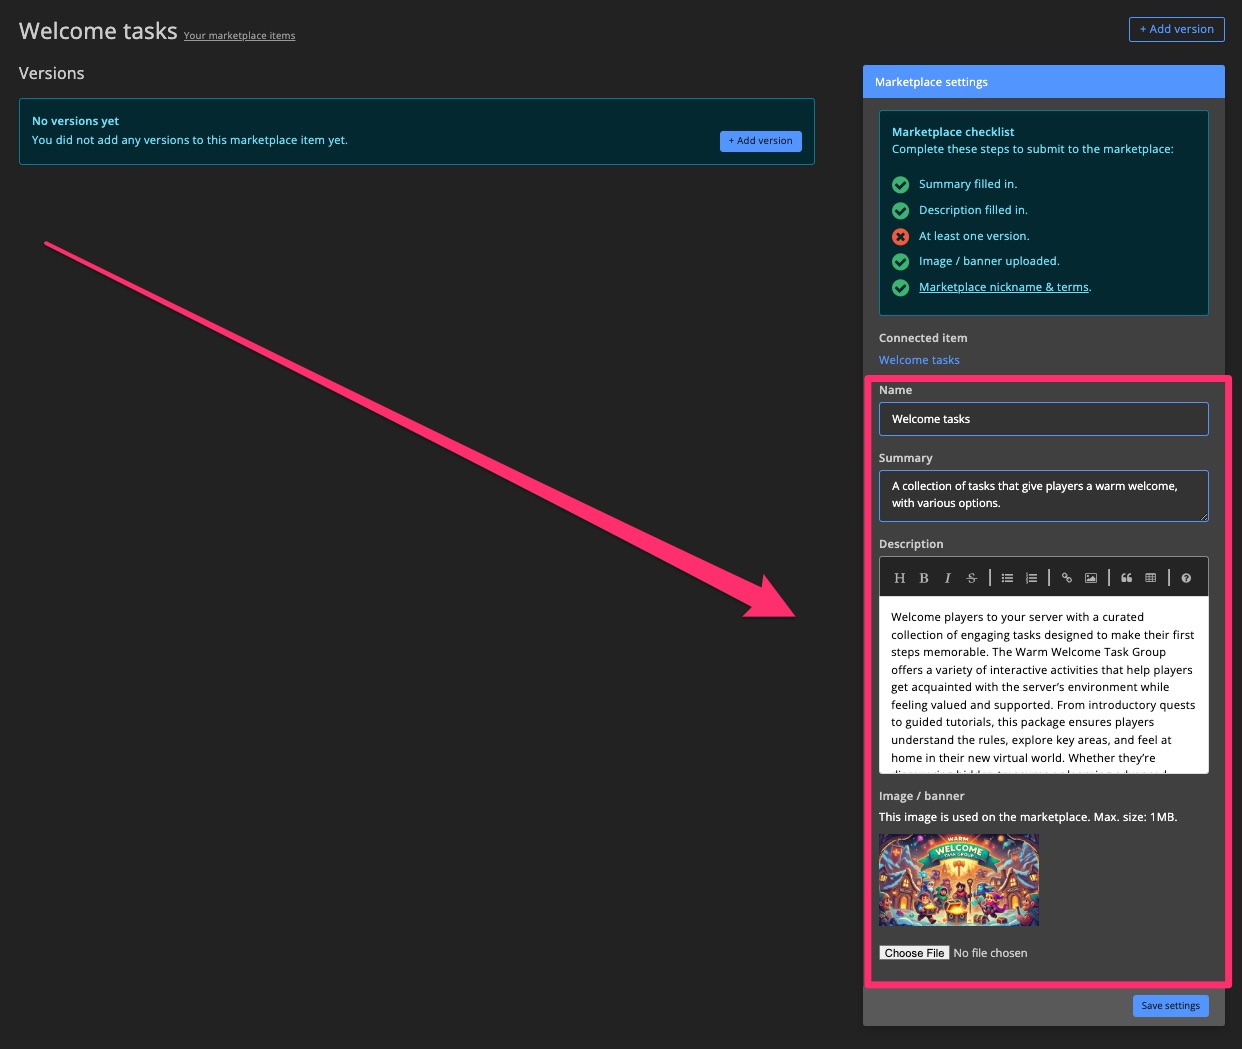Open Your marketplace items link
The width and height of the screenshot is (1242, 1049).
click(x=239, y=35)
